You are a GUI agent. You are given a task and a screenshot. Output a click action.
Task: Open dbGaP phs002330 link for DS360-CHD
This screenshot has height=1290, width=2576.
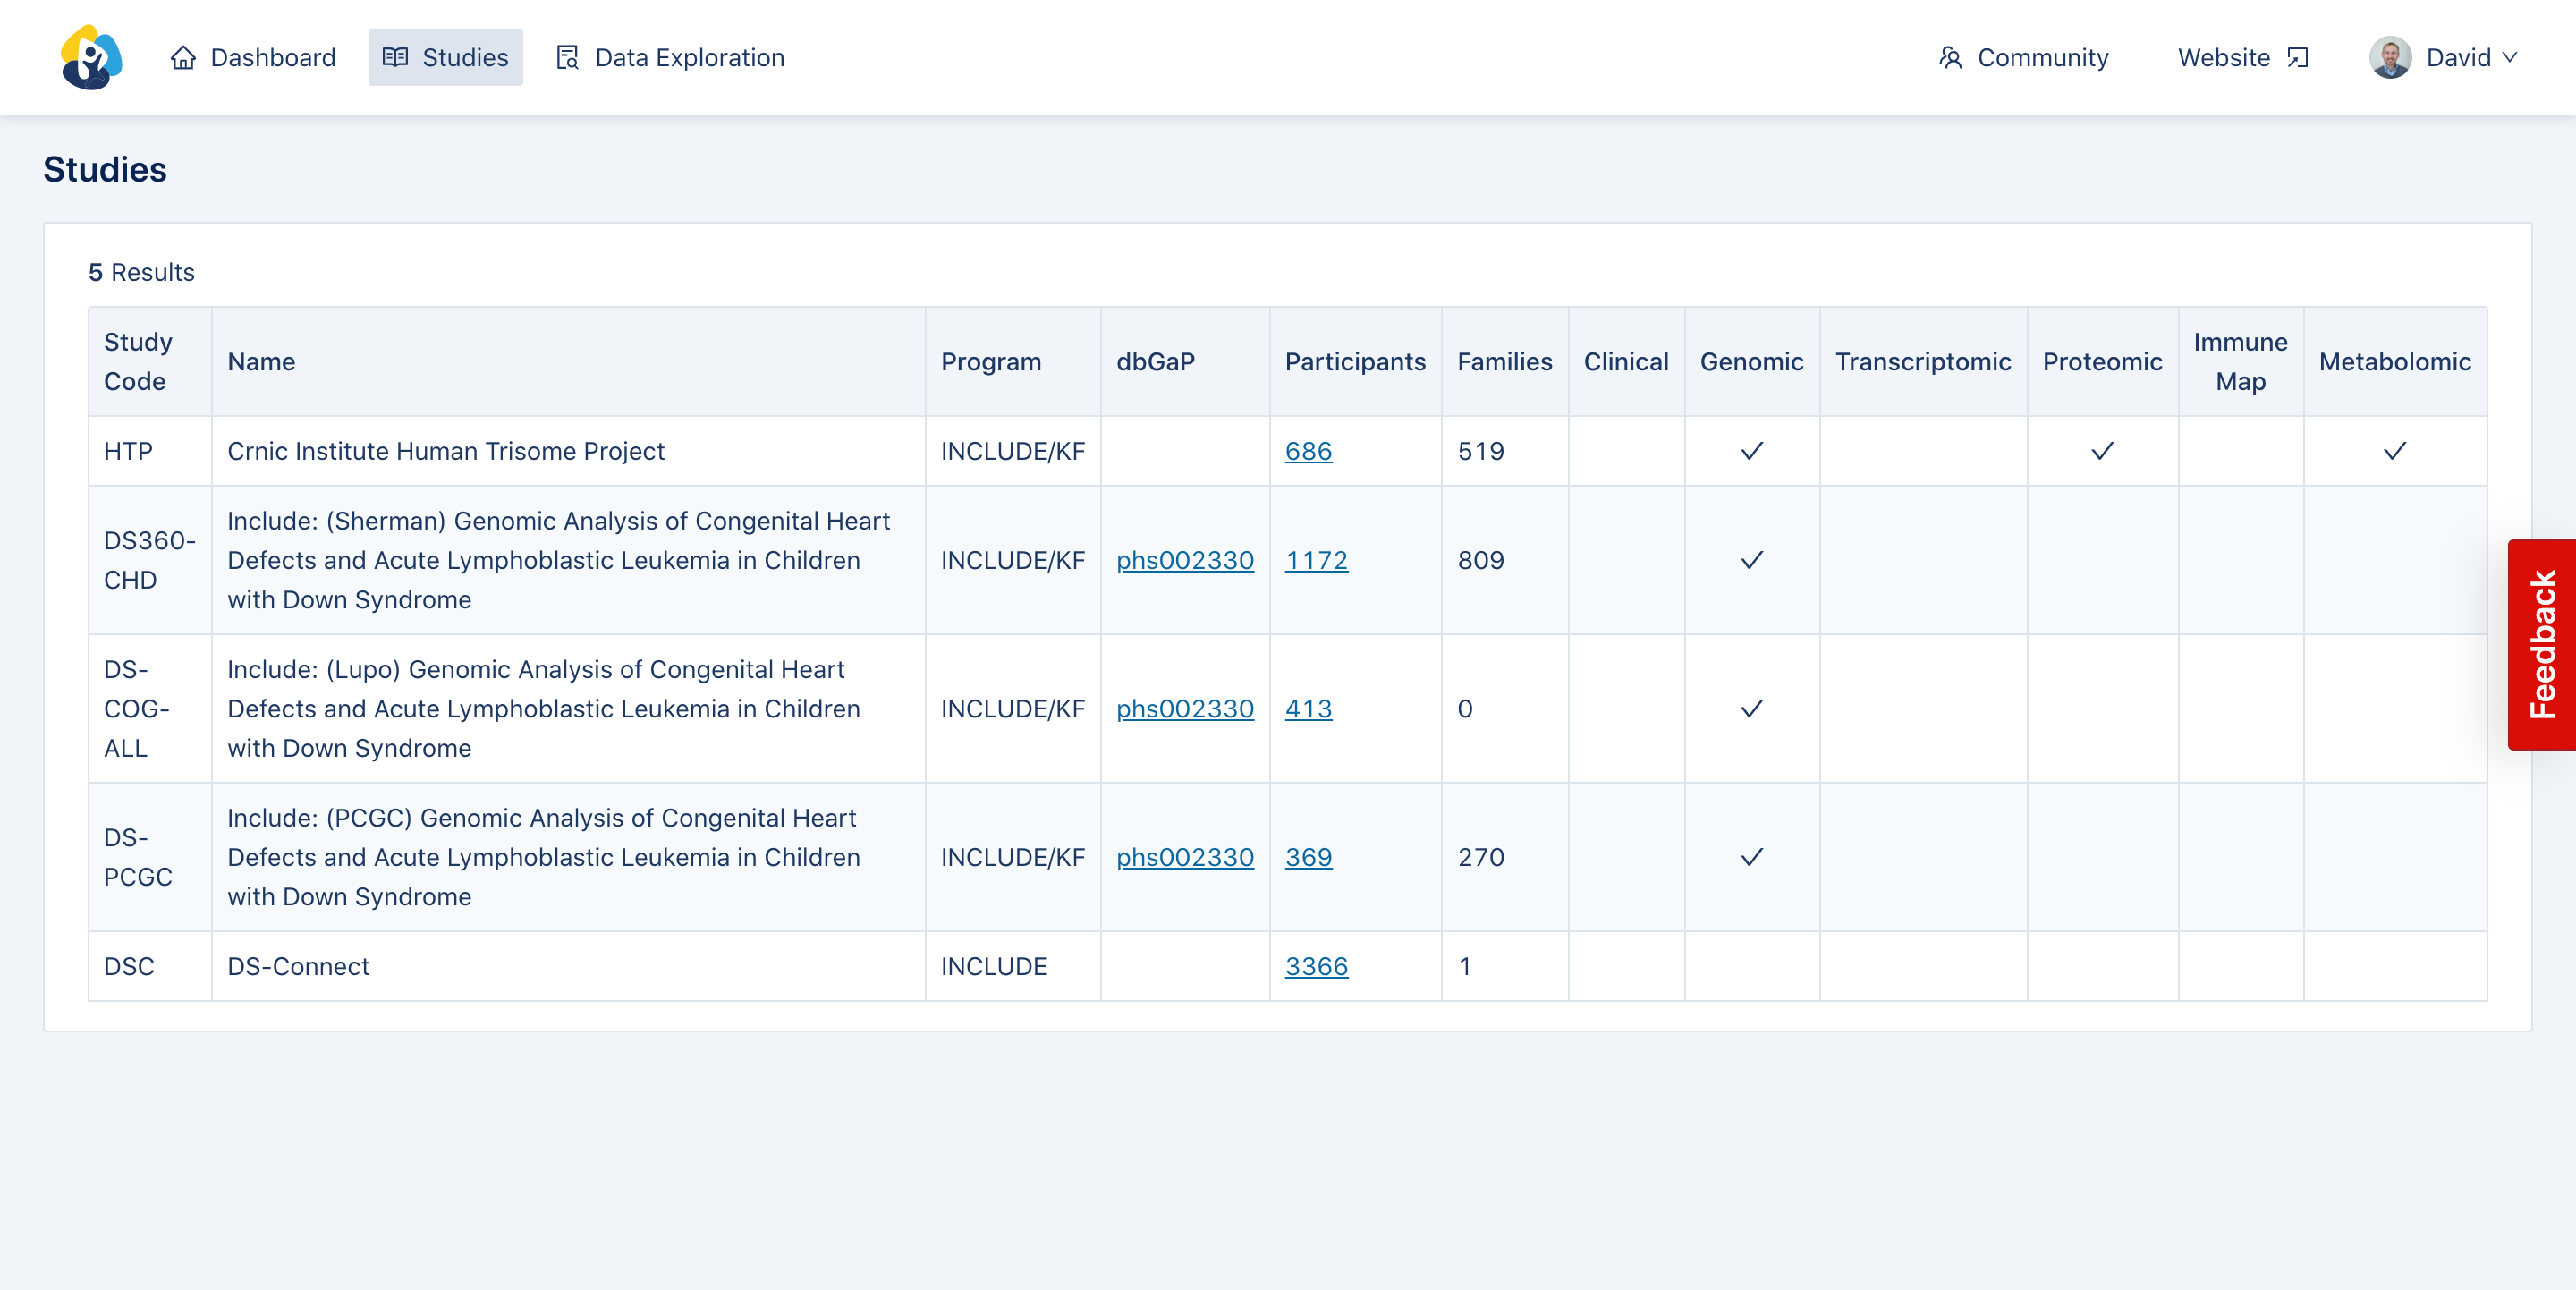click(1184, 560)
